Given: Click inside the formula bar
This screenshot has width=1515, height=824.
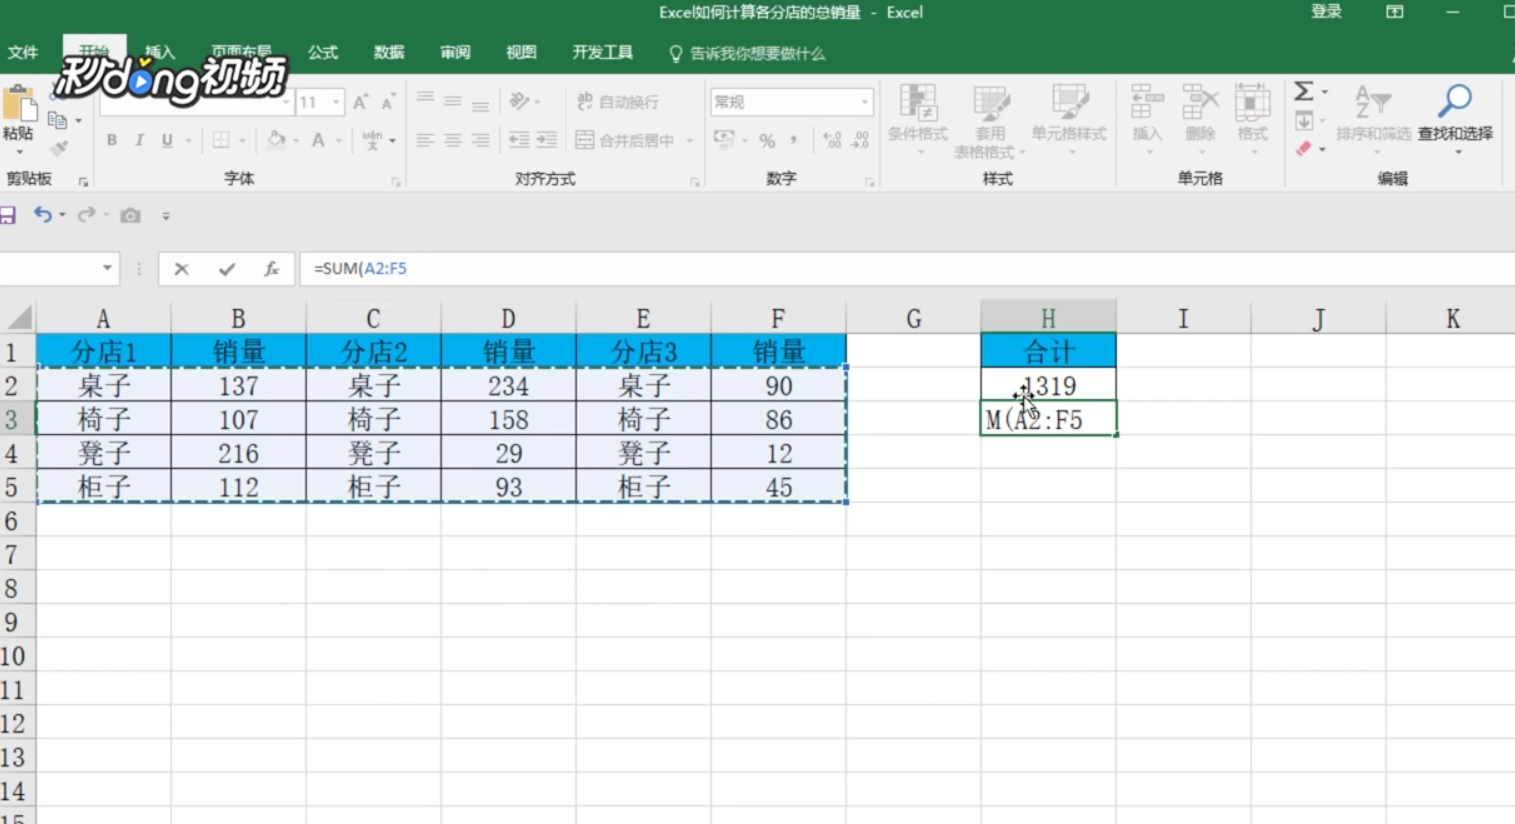Looking at the screenshot, I should coord(905,269).
